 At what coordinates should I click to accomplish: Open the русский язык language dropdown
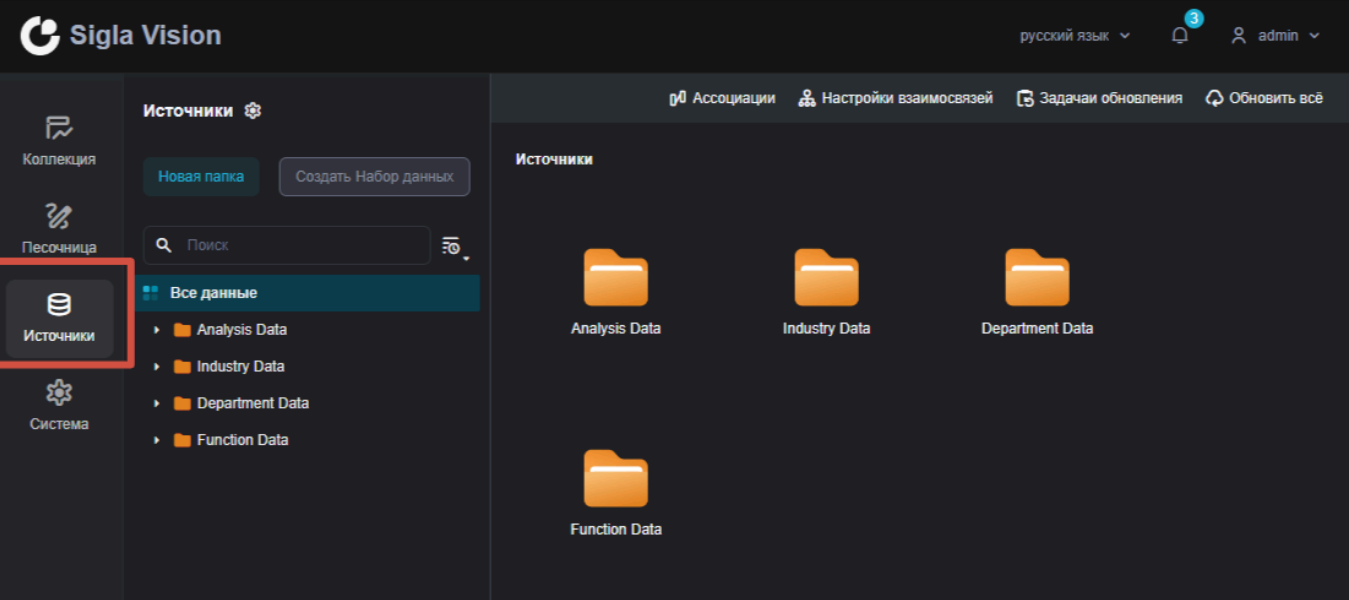[x=1075, y=36]
